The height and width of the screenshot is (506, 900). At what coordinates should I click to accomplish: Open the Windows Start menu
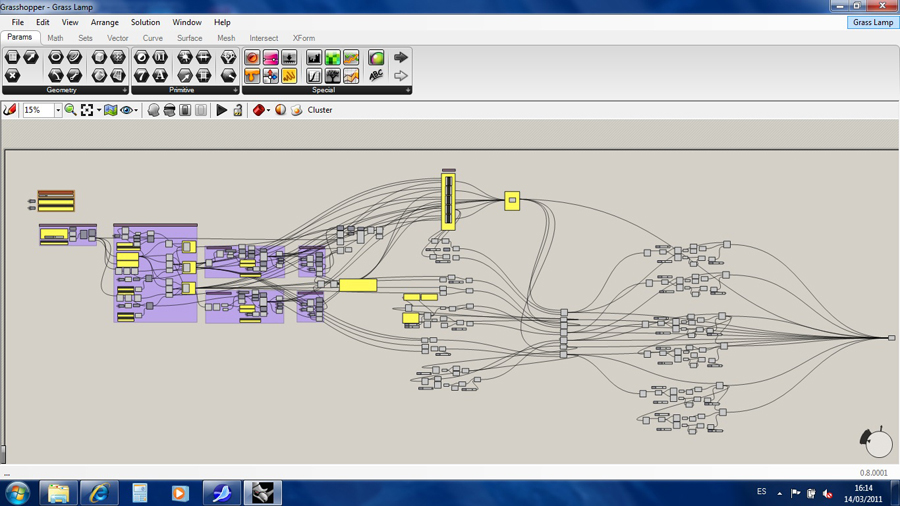tap(18, 493)
